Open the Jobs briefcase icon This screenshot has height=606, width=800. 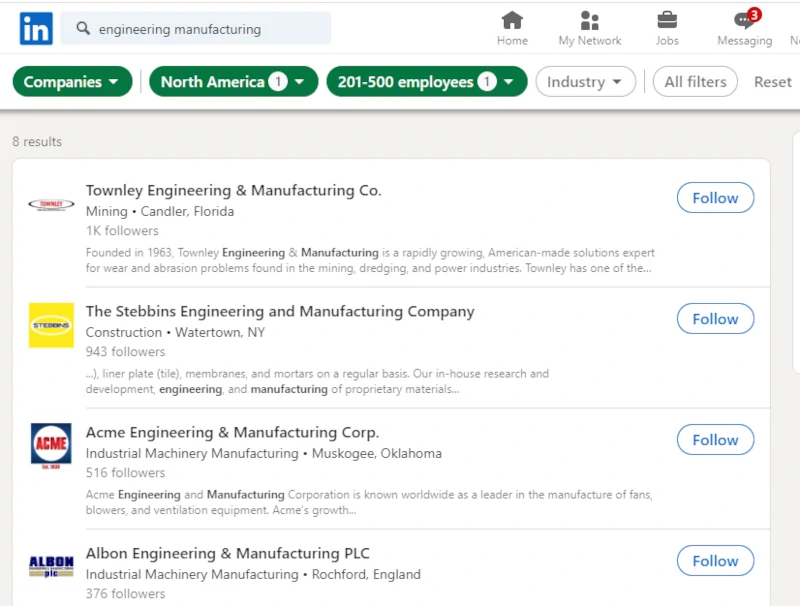(667, 29)
